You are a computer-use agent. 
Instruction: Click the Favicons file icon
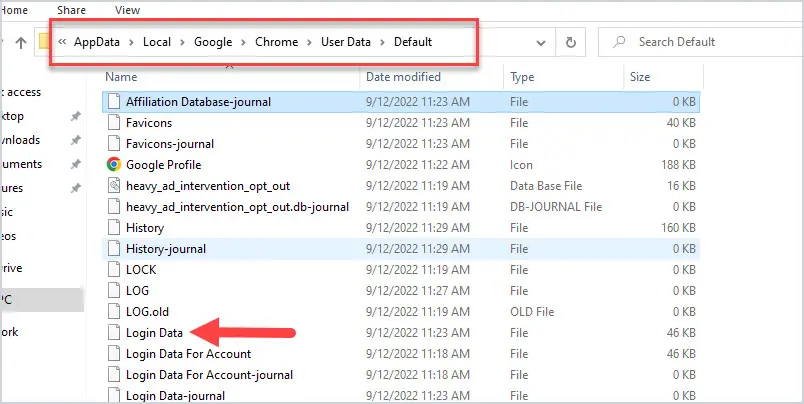click(114, 123)
